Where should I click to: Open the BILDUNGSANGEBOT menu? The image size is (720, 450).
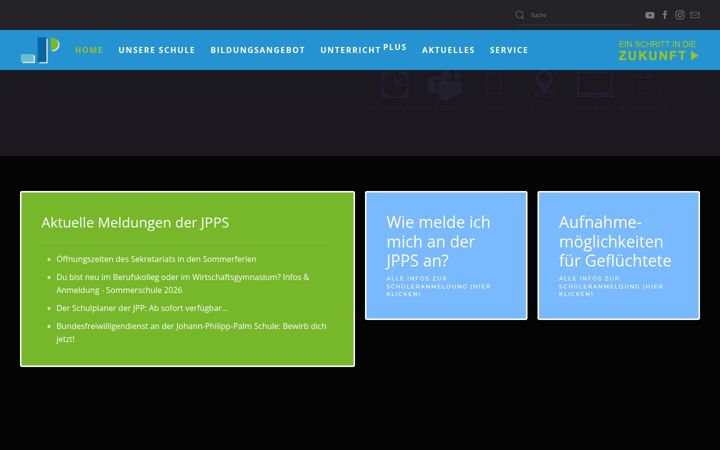[x=258, y=50]
